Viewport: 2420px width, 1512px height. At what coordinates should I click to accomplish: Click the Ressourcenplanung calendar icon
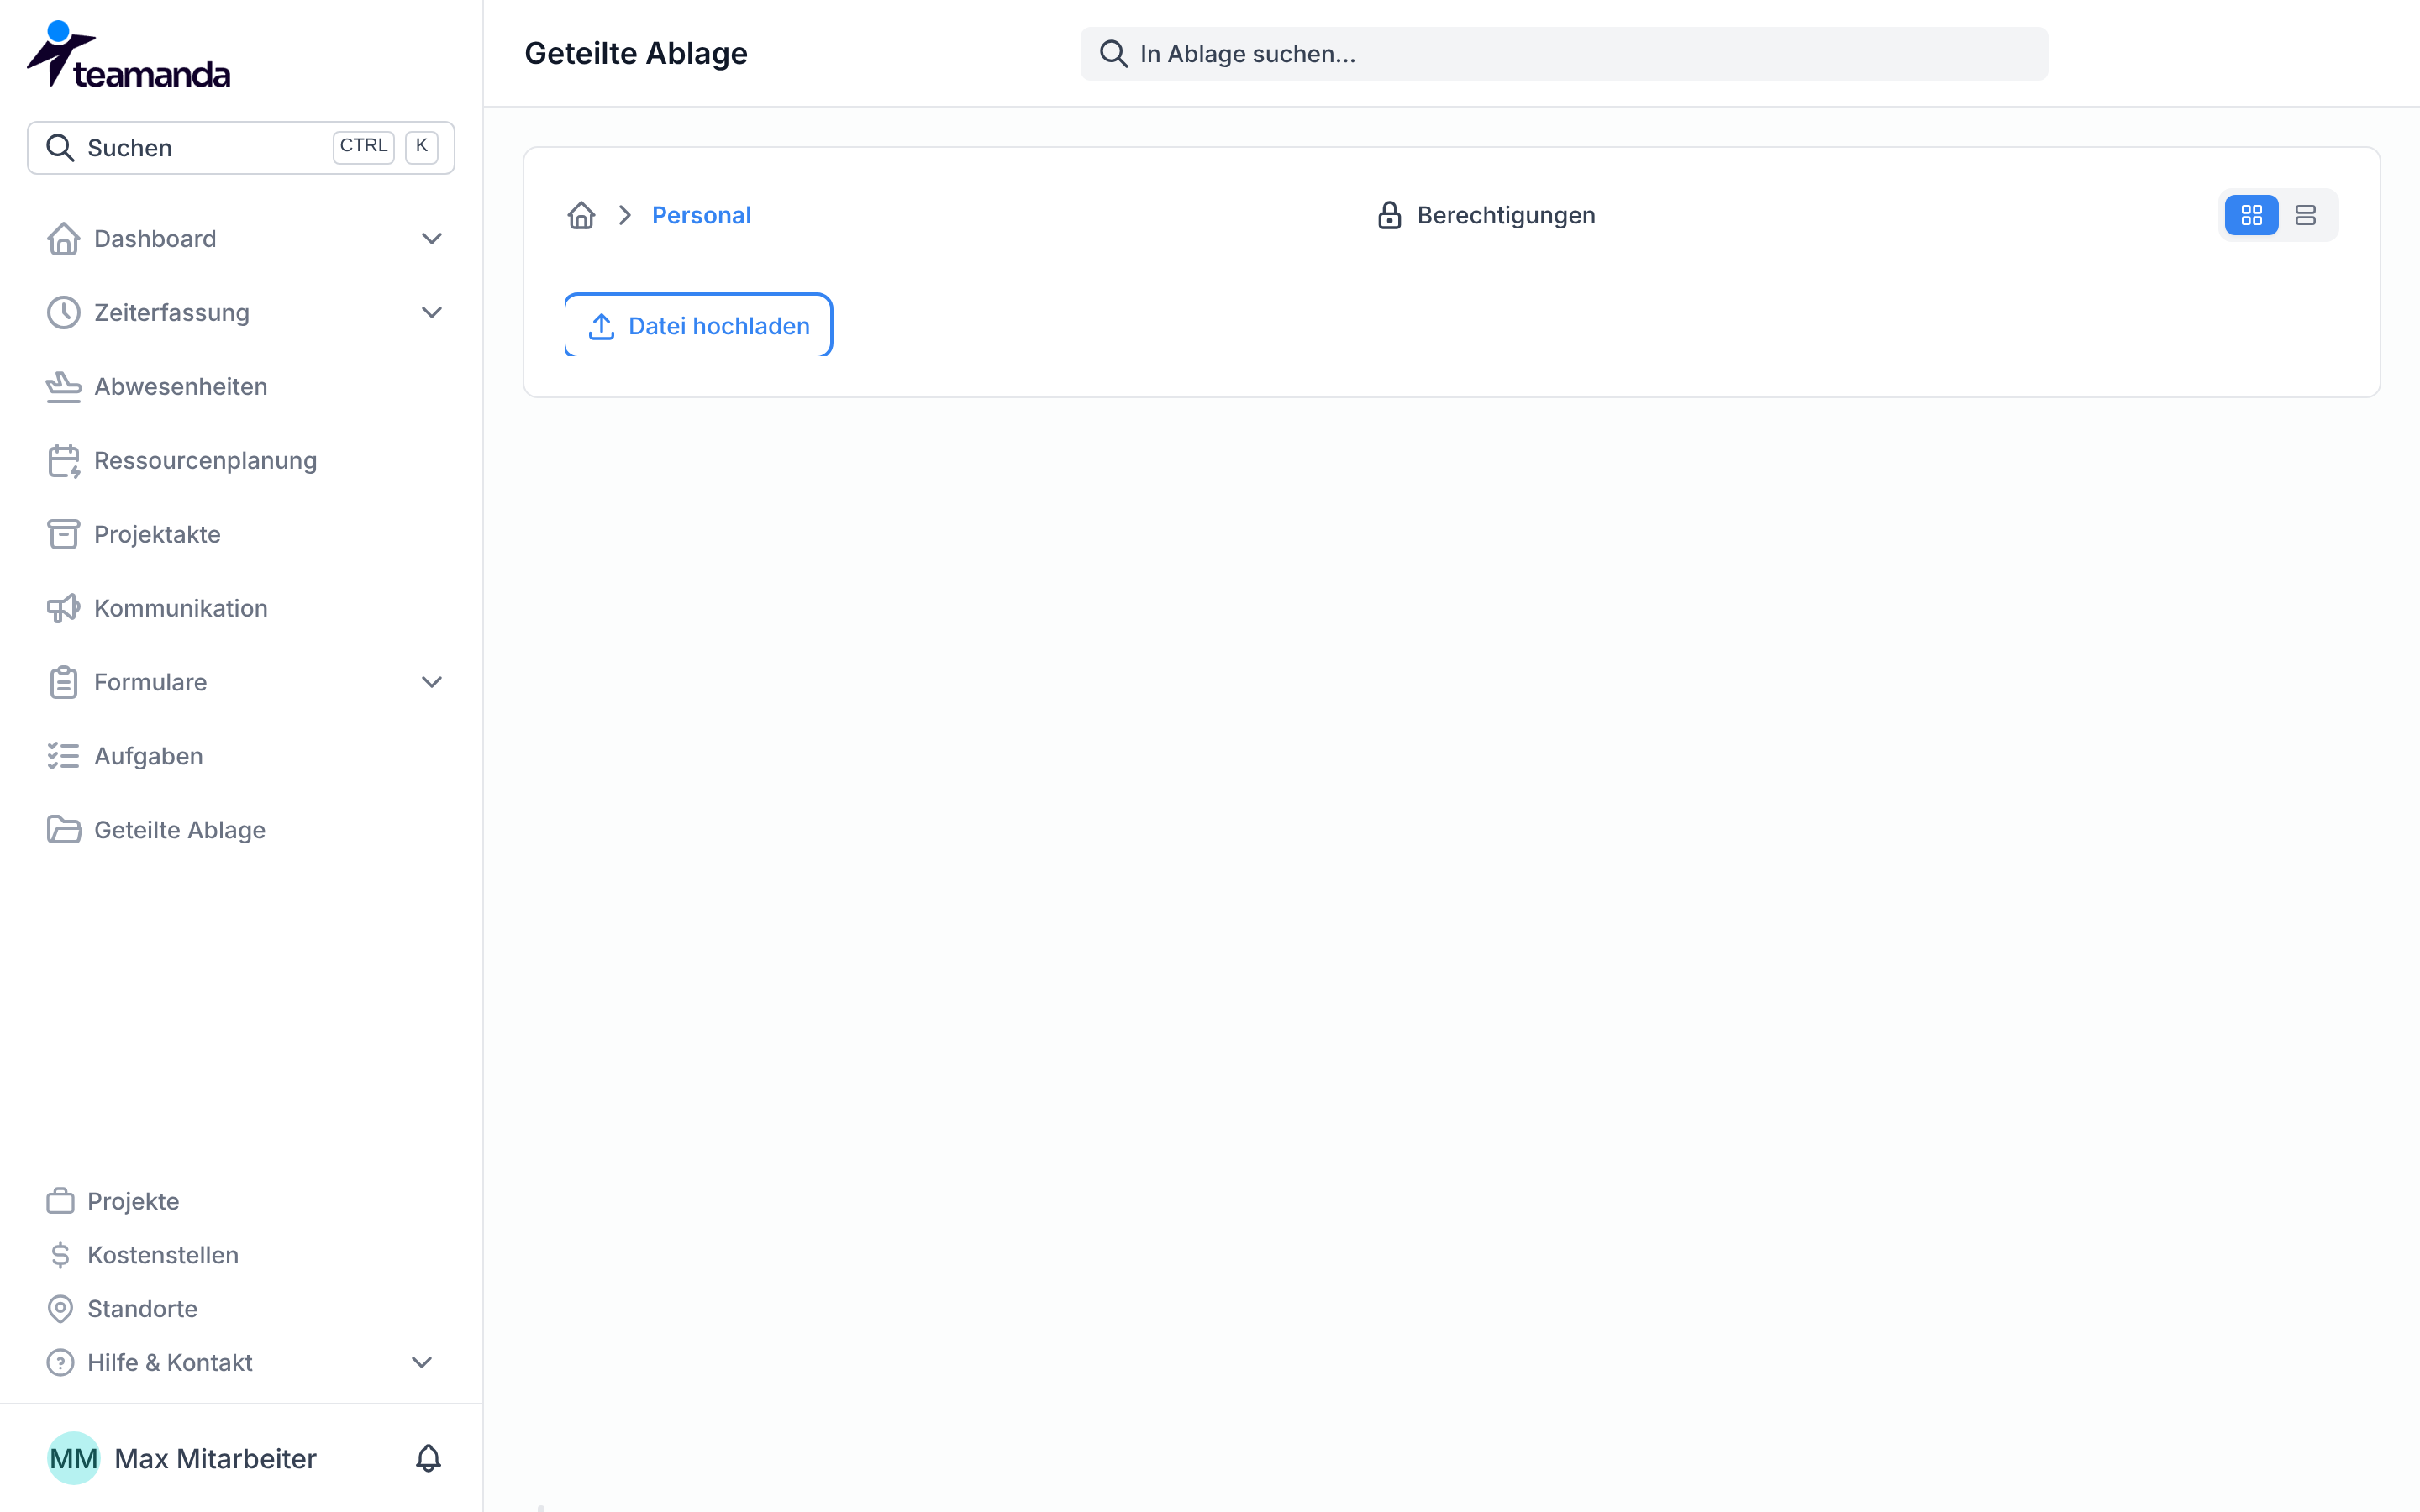64,461
